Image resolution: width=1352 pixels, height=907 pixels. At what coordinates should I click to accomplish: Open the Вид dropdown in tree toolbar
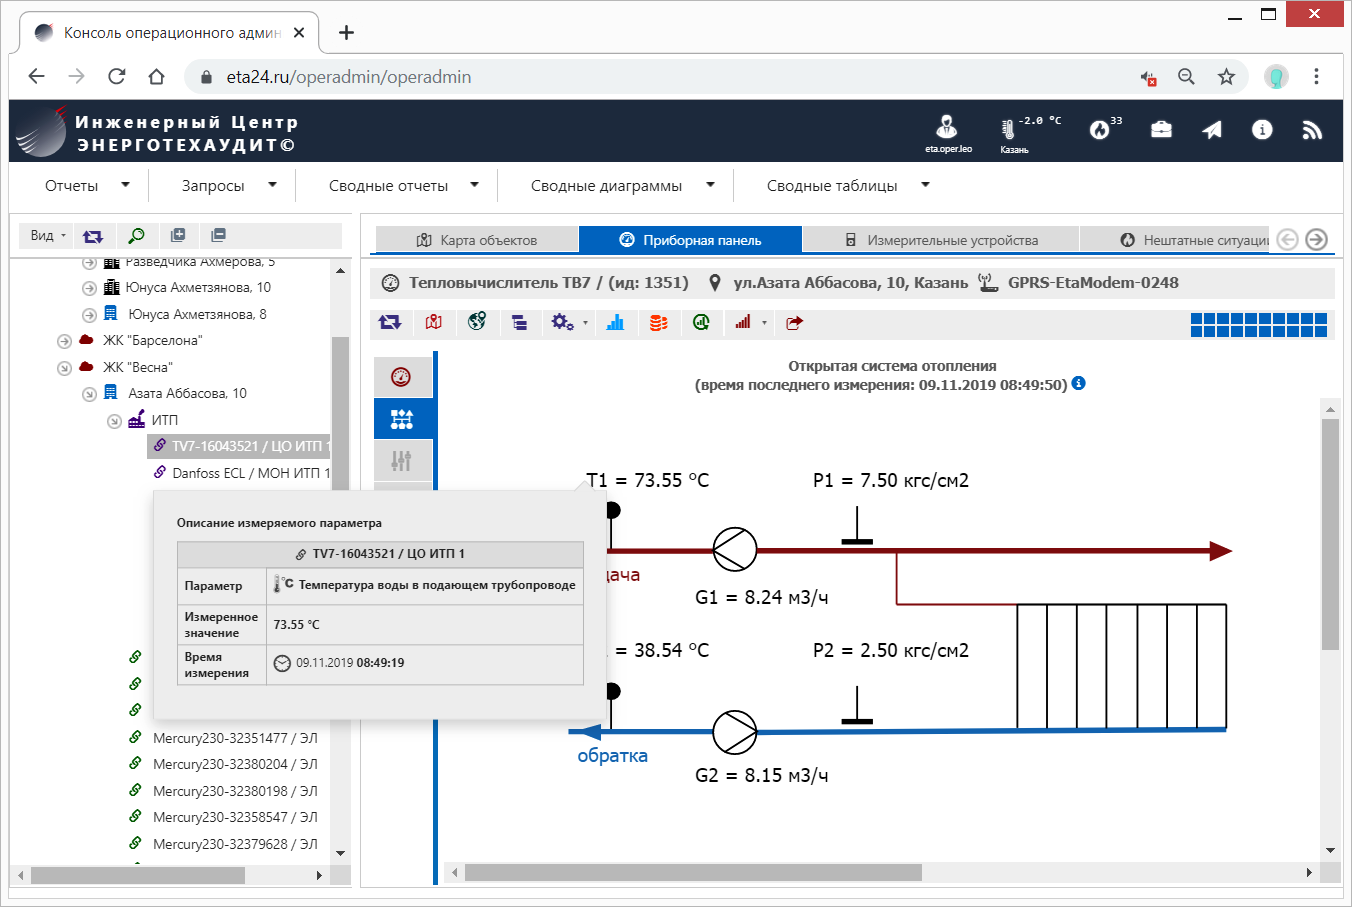point(47,236)
